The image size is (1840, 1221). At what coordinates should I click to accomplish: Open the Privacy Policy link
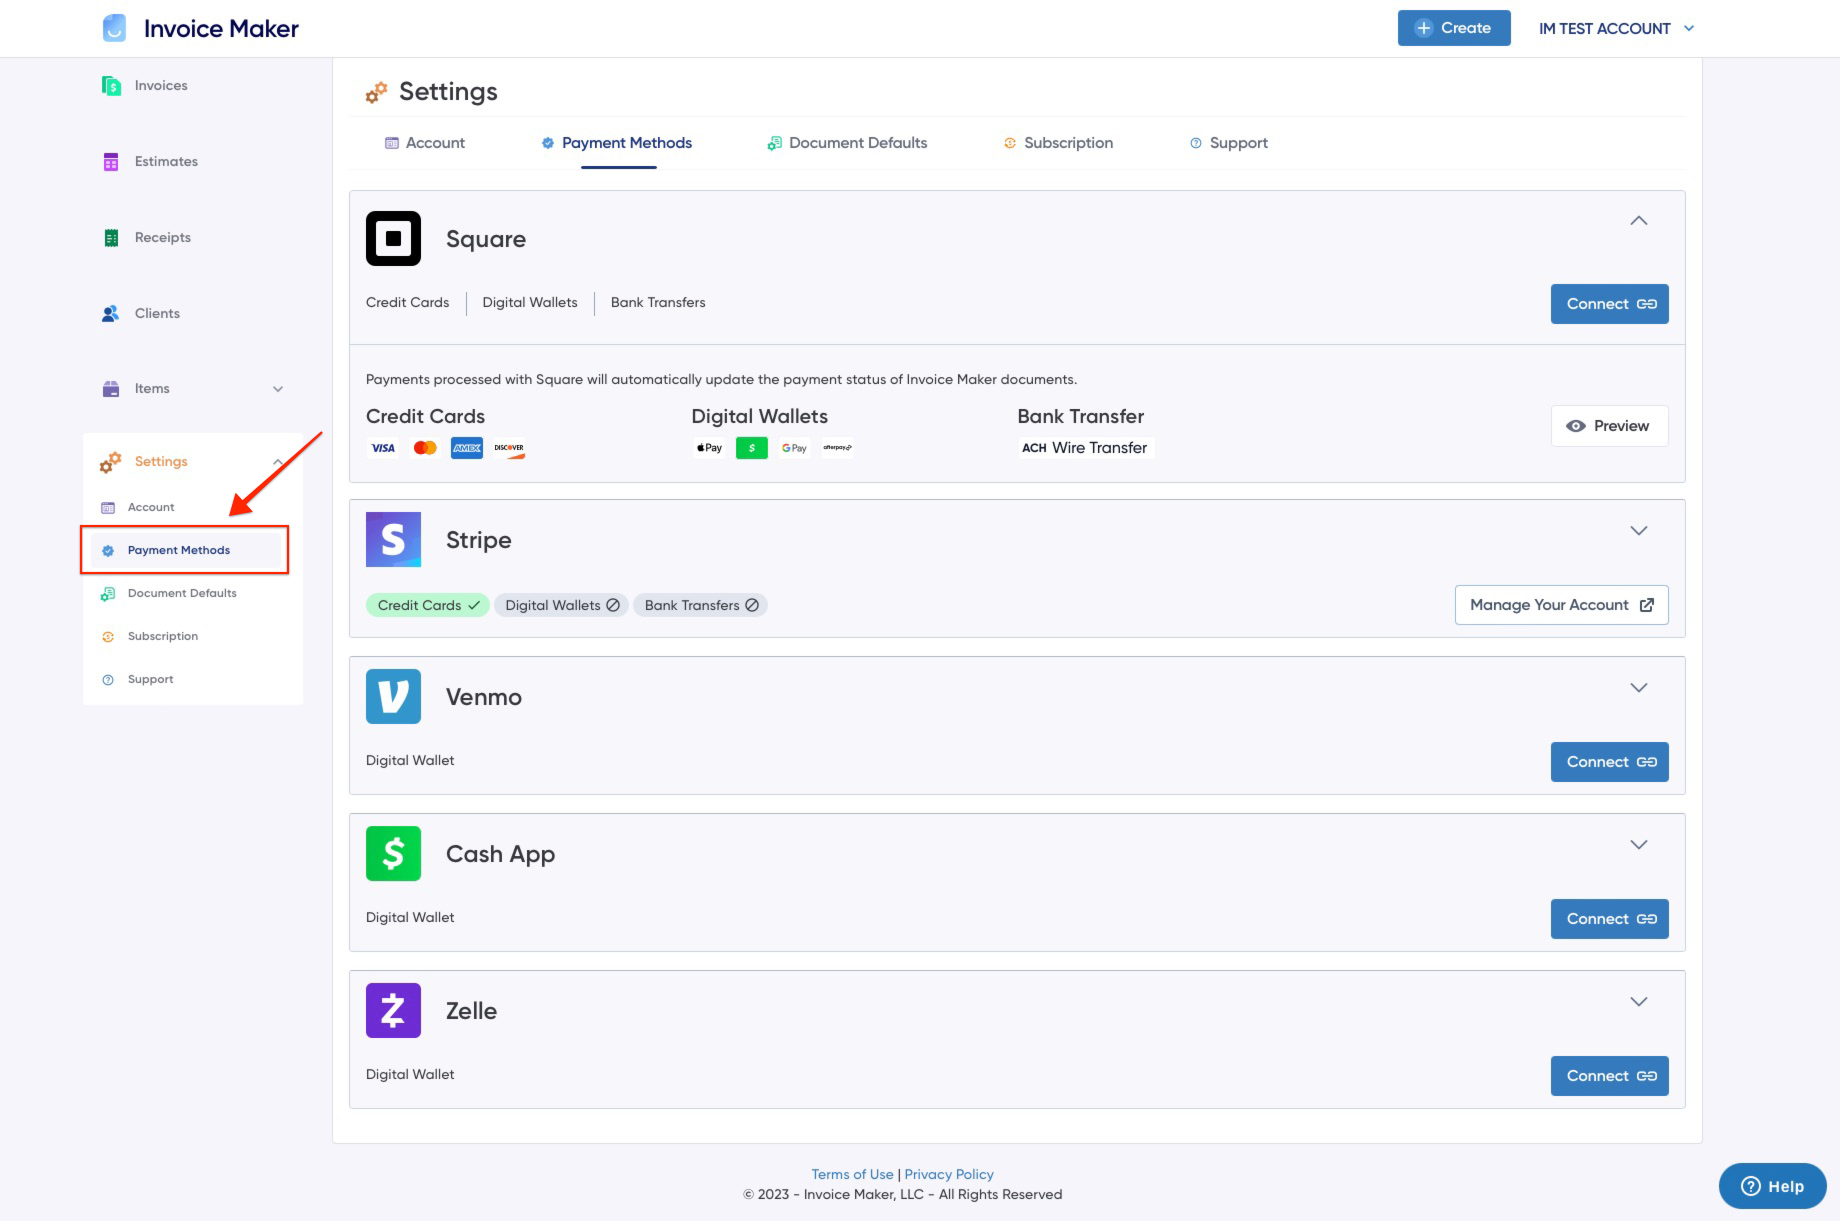click(949, 1175)
